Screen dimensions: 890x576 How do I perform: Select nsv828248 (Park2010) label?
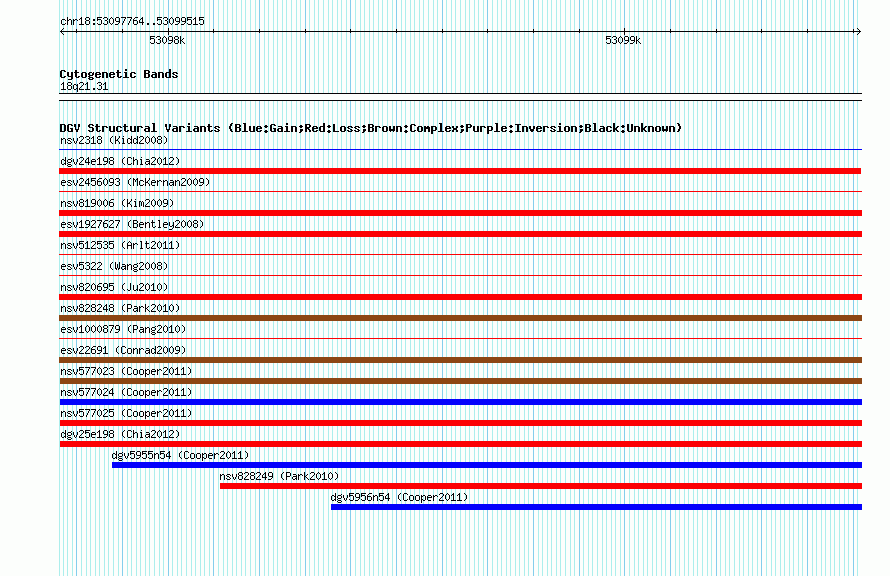(x=120, y=308)
